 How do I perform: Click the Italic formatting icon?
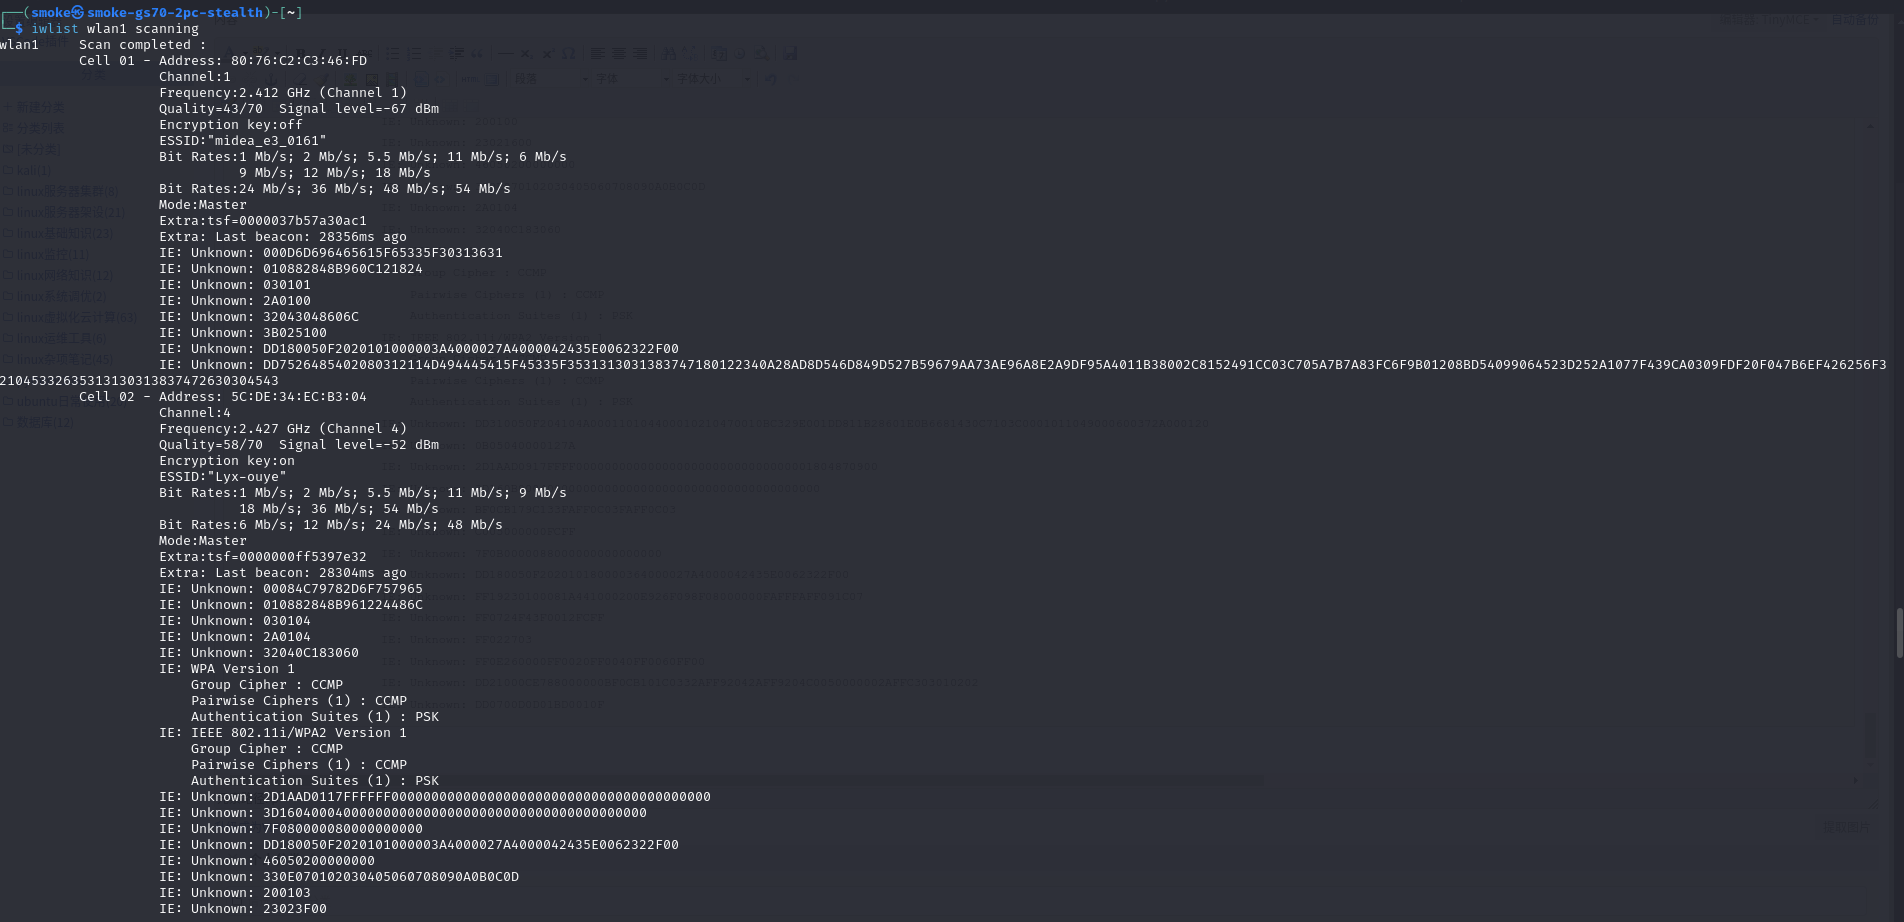pyautogui.click(x=323, y=54)
